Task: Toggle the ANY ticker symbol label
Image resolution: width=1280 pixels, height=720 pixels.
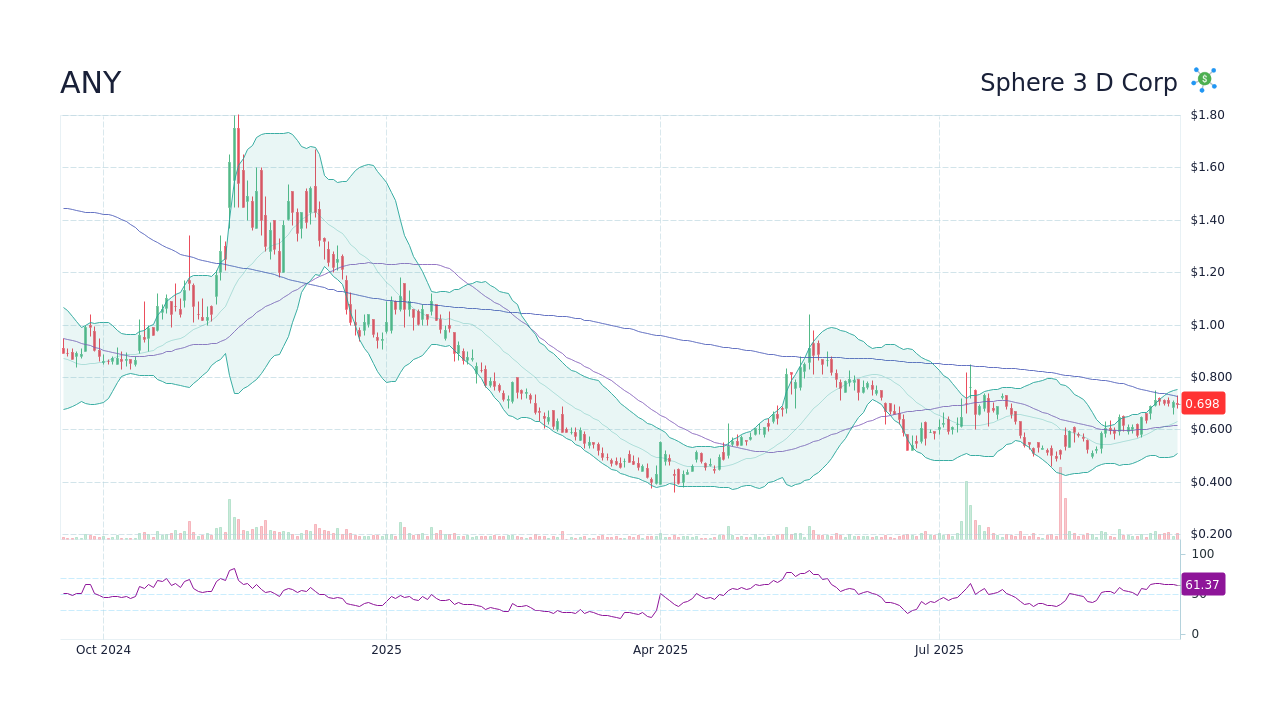Action: [x=90, y=83]
